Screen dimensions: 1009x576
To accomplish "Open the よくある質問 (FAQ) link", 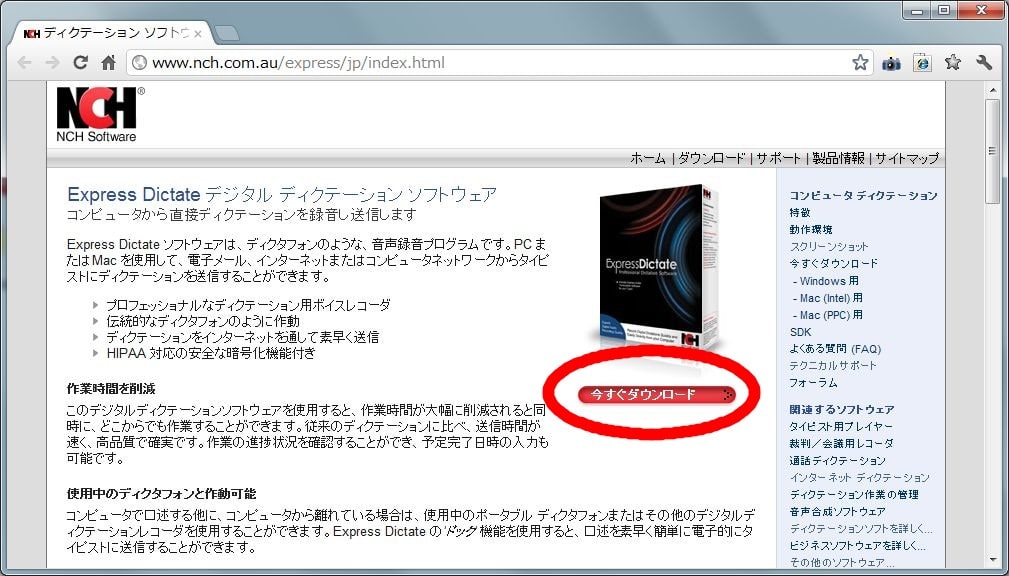I will (x=835, y=349).
